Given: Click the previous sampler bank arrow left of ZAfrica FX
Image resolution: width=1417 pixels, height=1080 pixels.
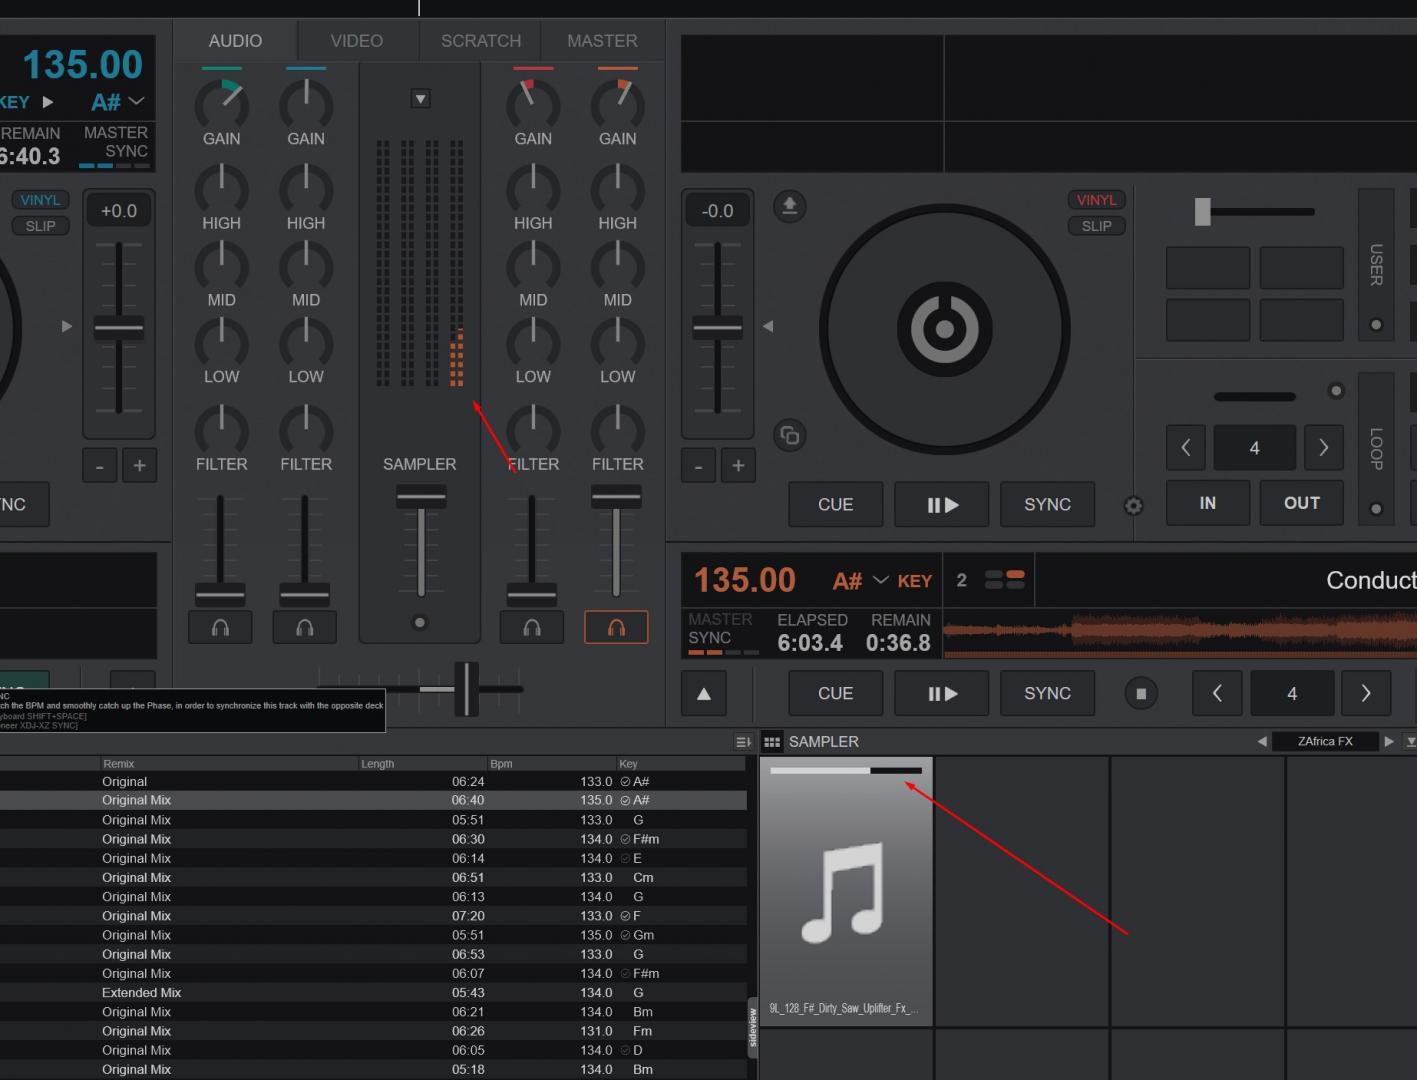Looking at the screenshot, I should click(1262, 741).
